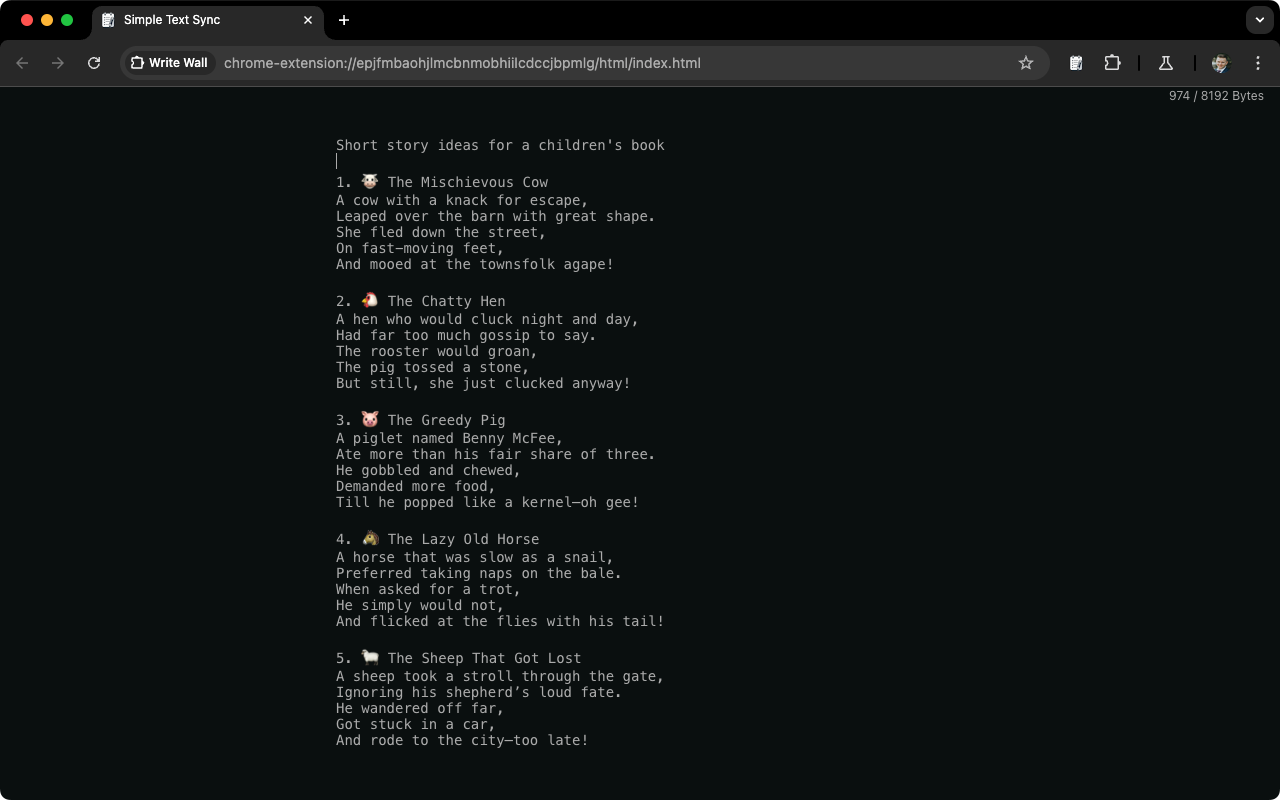Click the back navigation arrow

pos(22,62)
